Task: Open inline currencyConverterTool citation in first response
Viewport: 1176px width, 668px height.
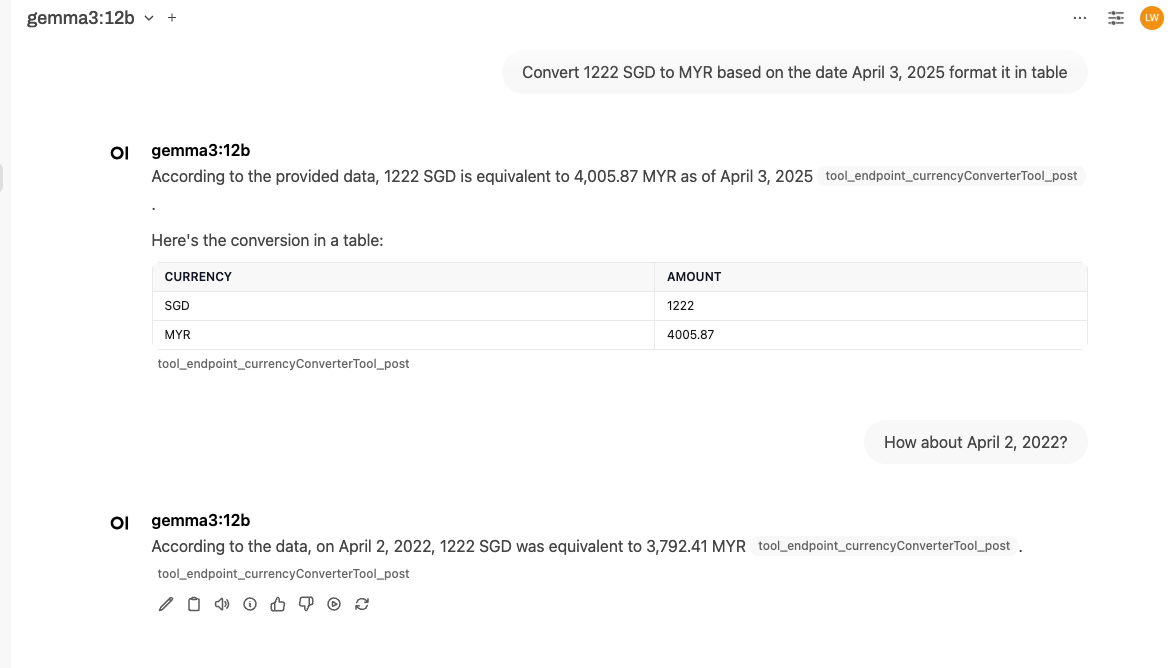Action: click(x=951, y=176)
